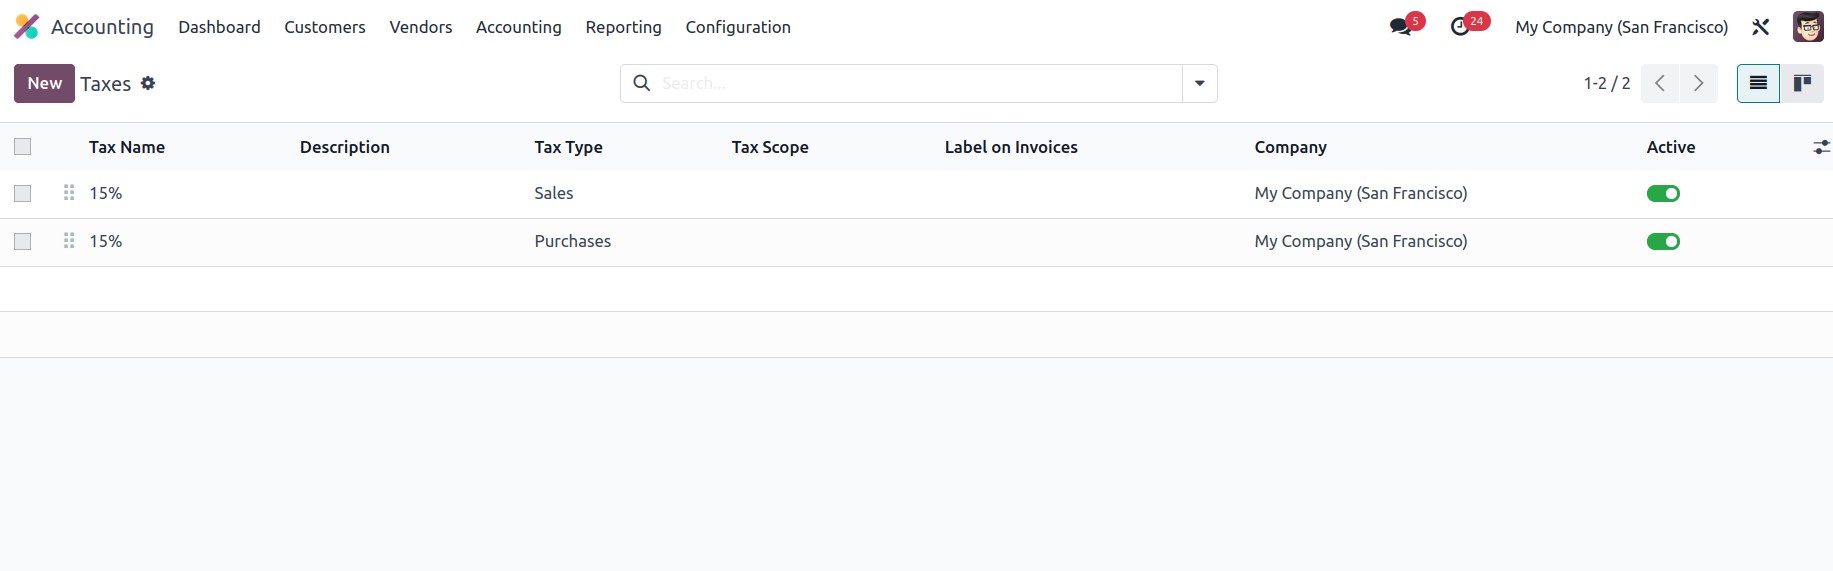Image resolution: width=1833 pixels, height=571 pixels.
Task: Switch company via My Company (San Francisco)
Action: pyautogui.click(x=1621, y=27)
